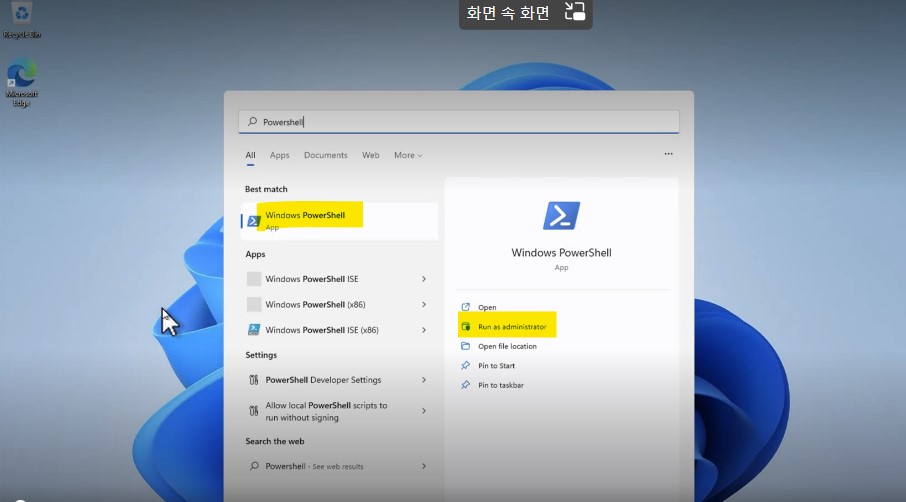Open the Recycle Bin desktop icon
The width and height of the screenshot is (906, 502).
[21, 18]
